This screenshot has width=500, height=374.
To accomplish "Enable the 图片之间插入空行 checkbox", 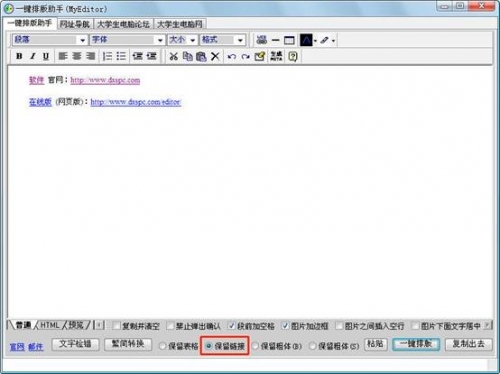I will (x=339, y=325).
